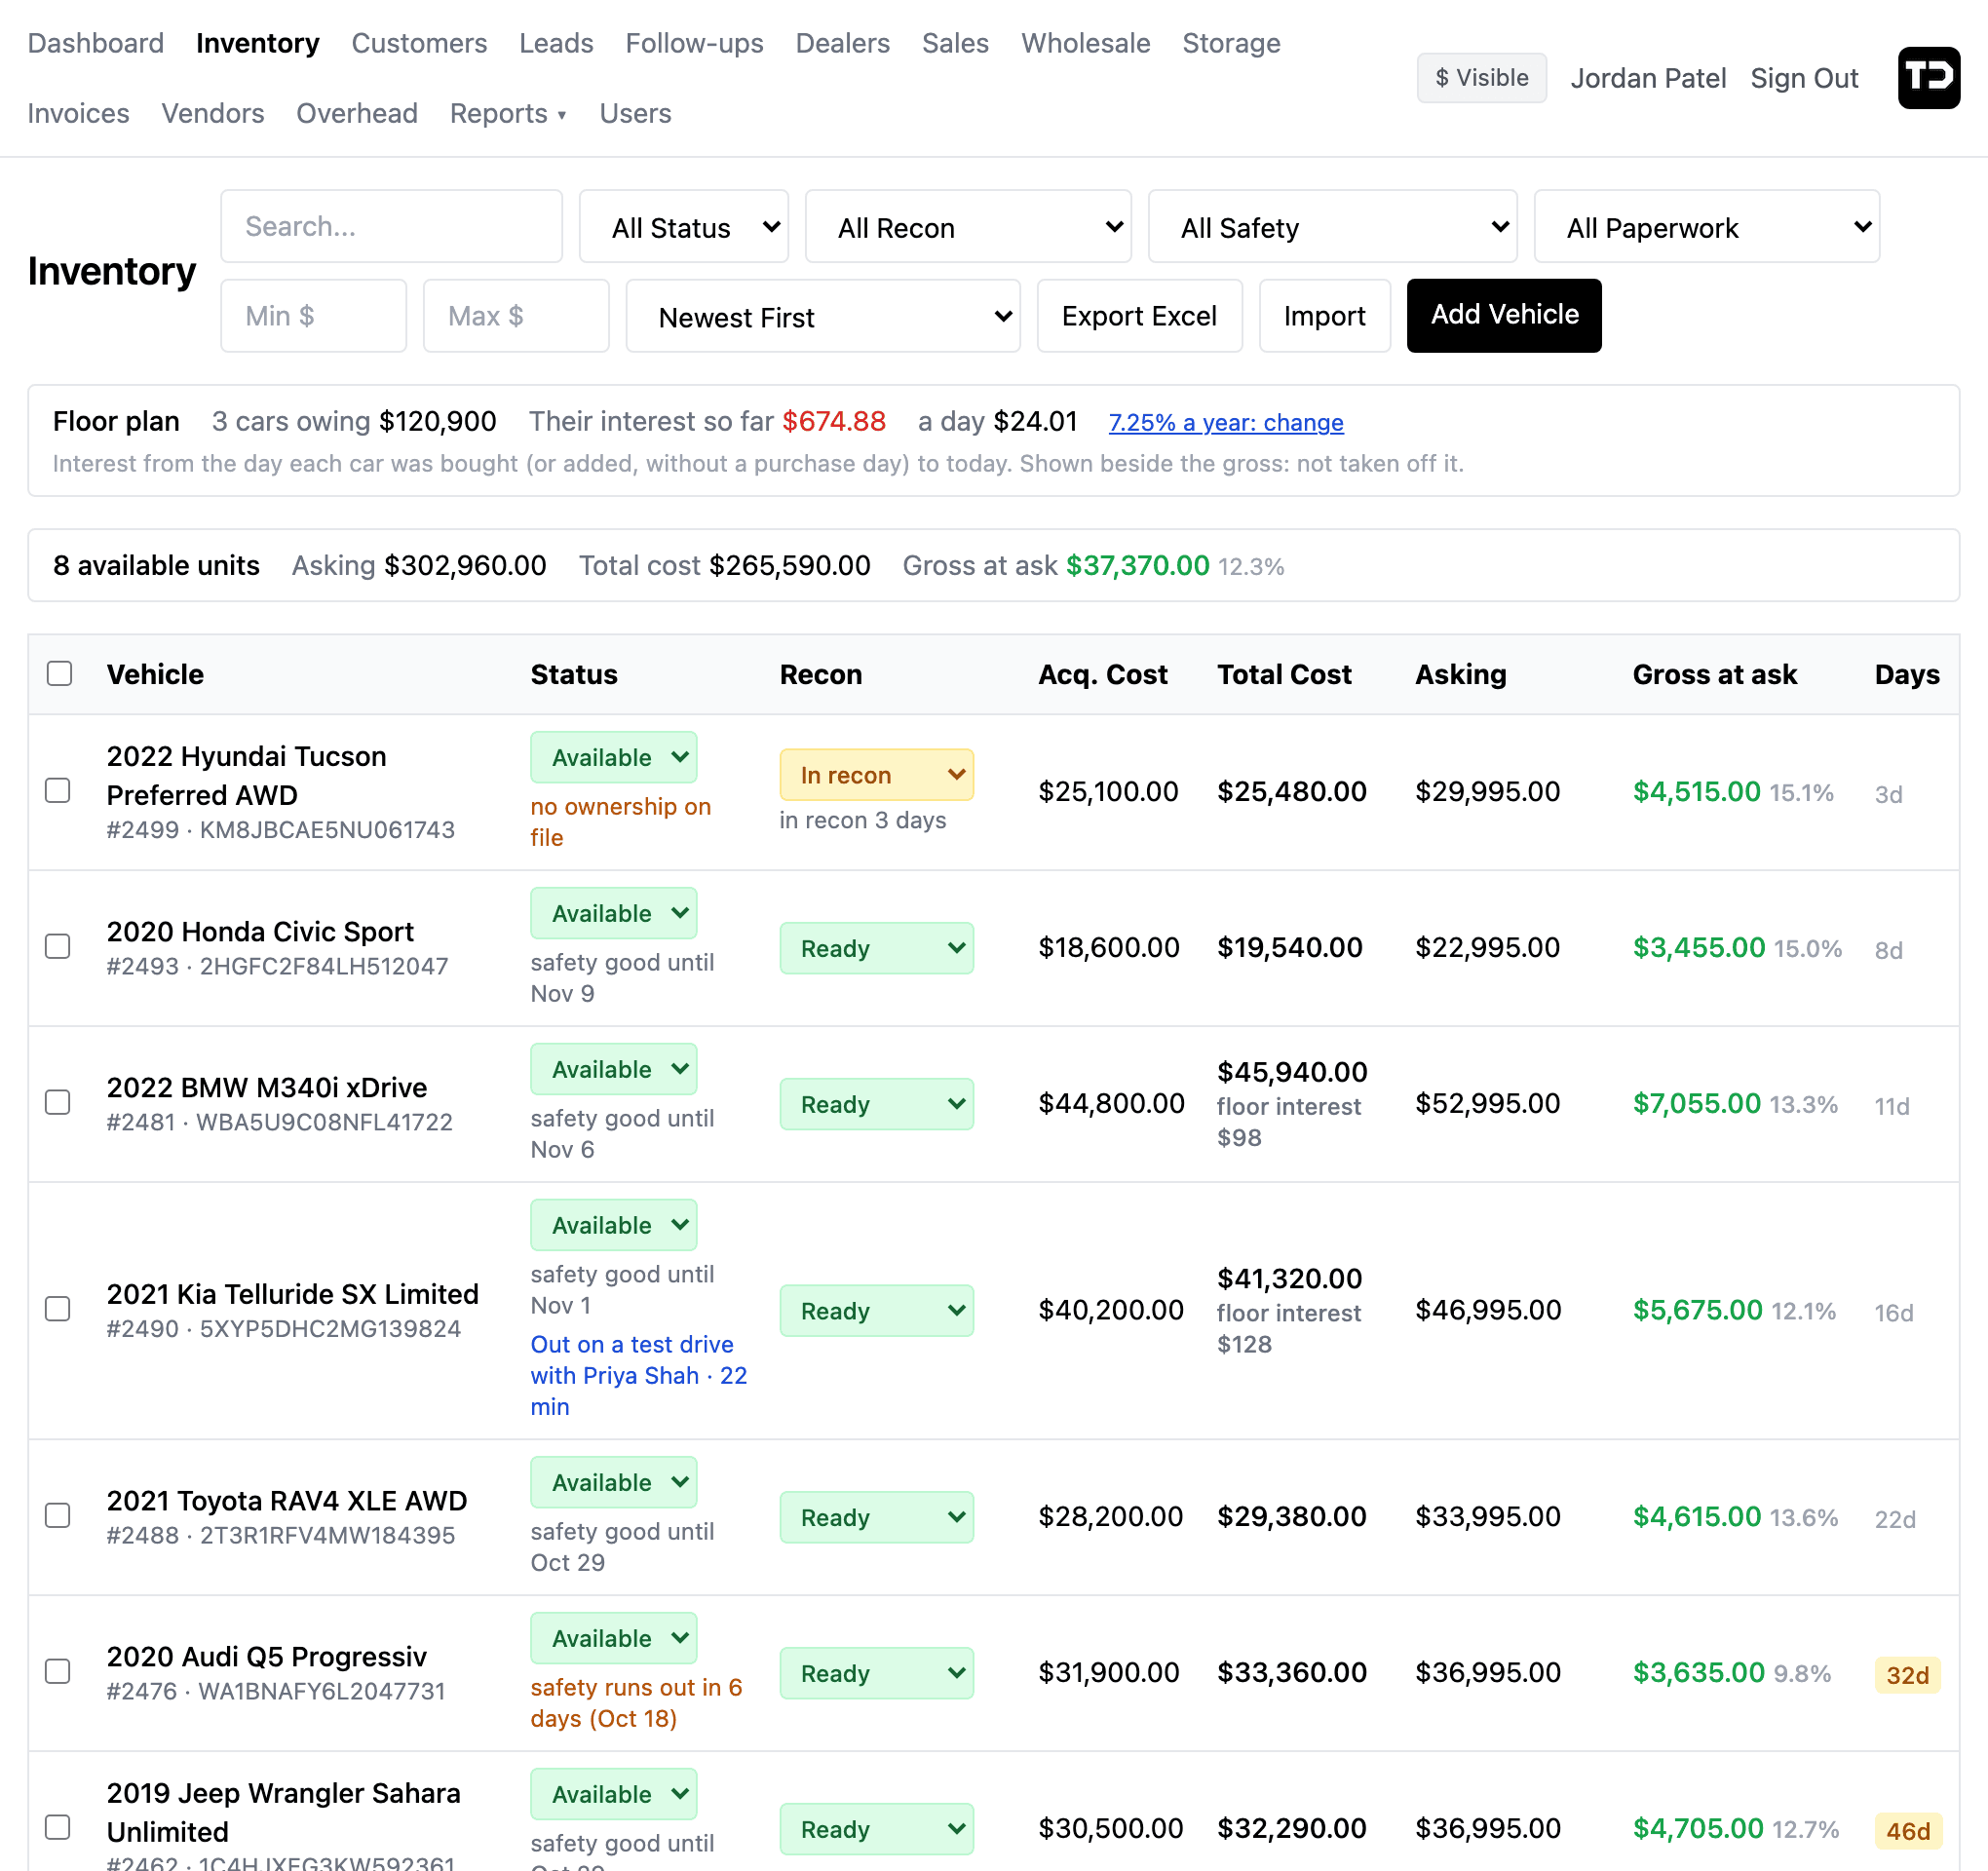
Task: Click the Max $ price field
Action: (516, 316)
